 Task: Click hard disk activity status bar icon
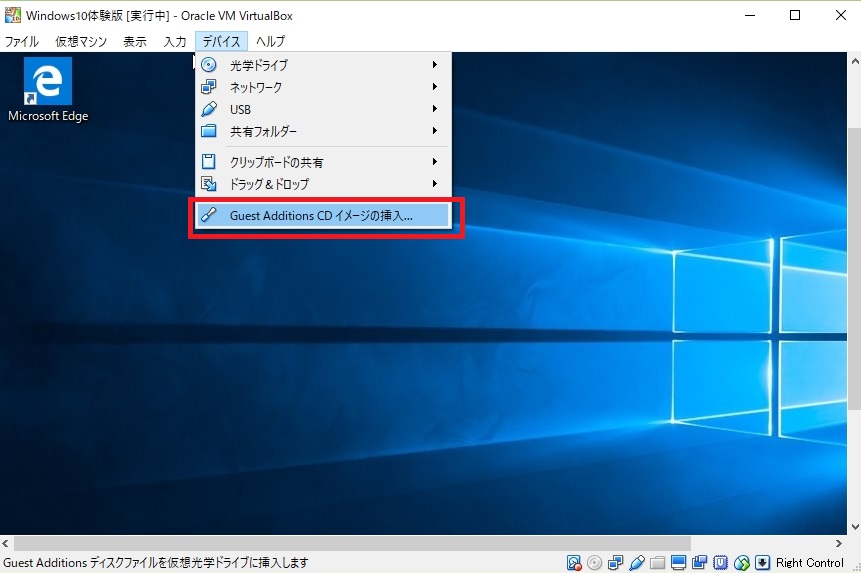[574, 563]
